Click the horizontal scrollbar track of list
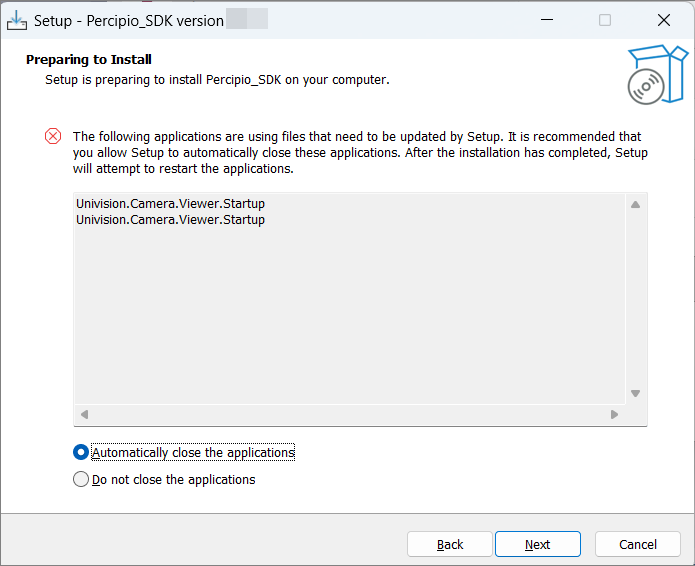Screen dimensions: 695x566 click(349, 414)
